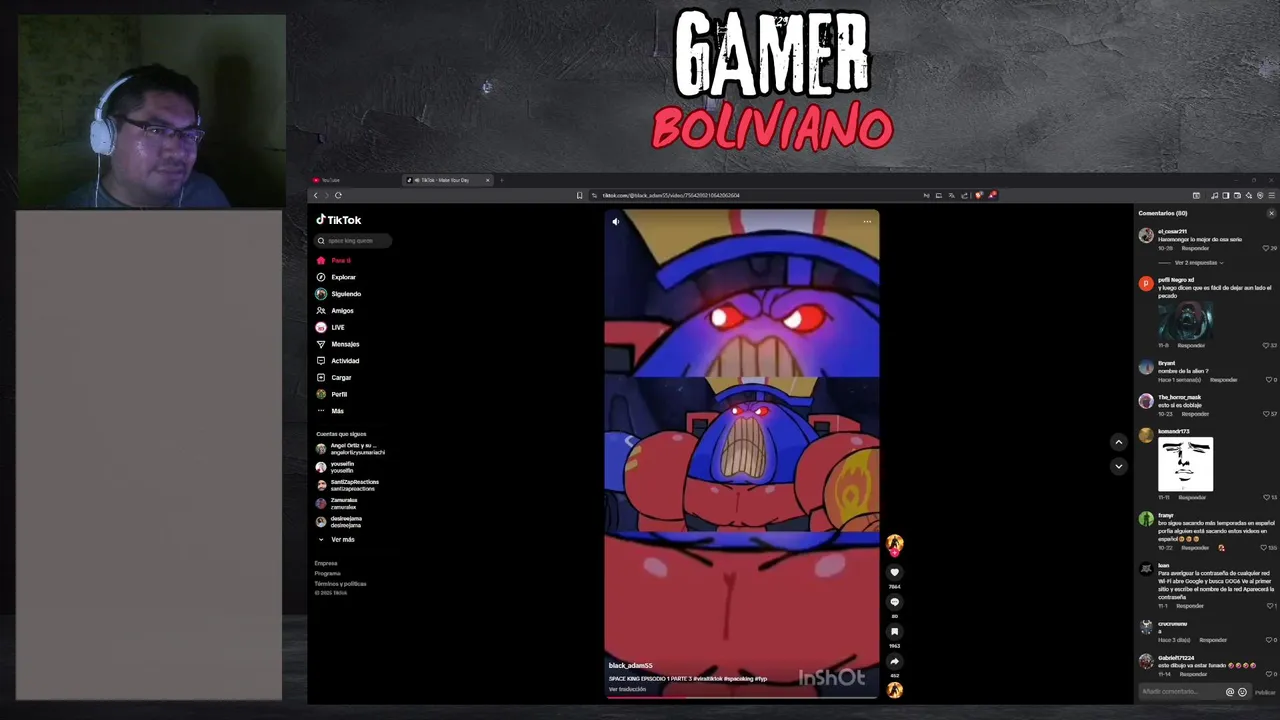Mute video with speaker icon
The image size is (1280, 720).
click(x=616, y=222)
